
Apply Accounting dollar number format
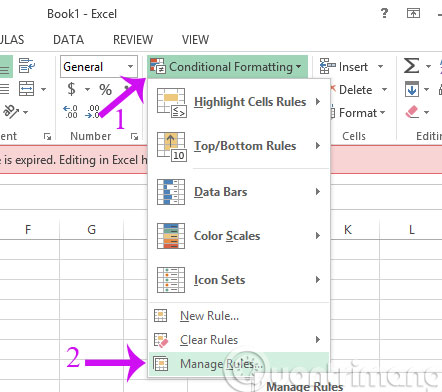coord(71,89)
